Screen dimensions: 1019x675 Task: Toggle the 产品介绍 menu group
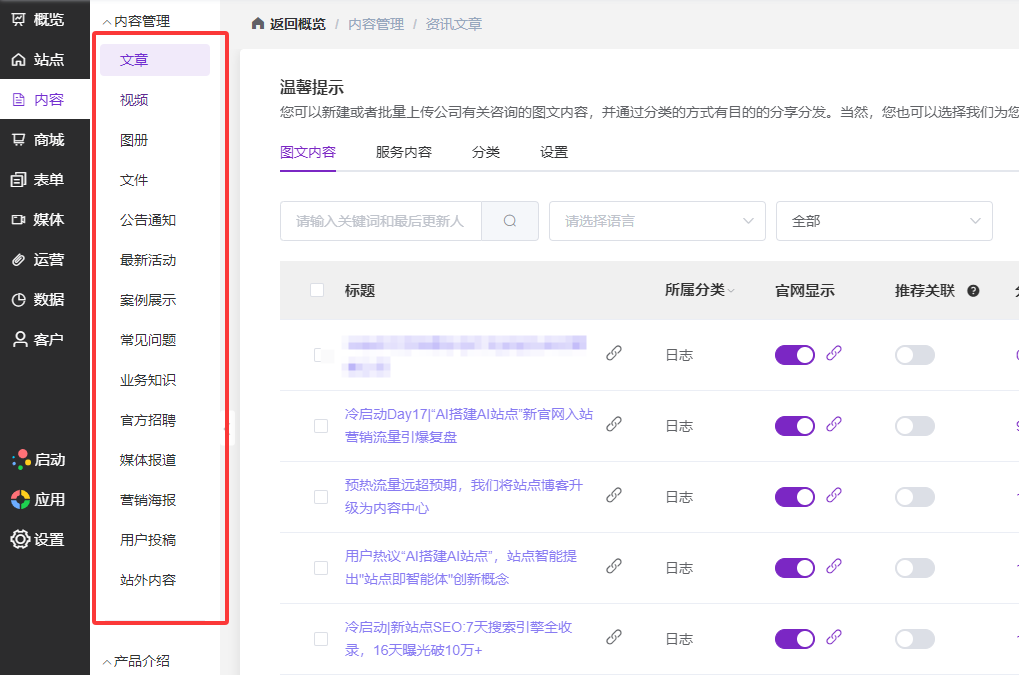136,661
